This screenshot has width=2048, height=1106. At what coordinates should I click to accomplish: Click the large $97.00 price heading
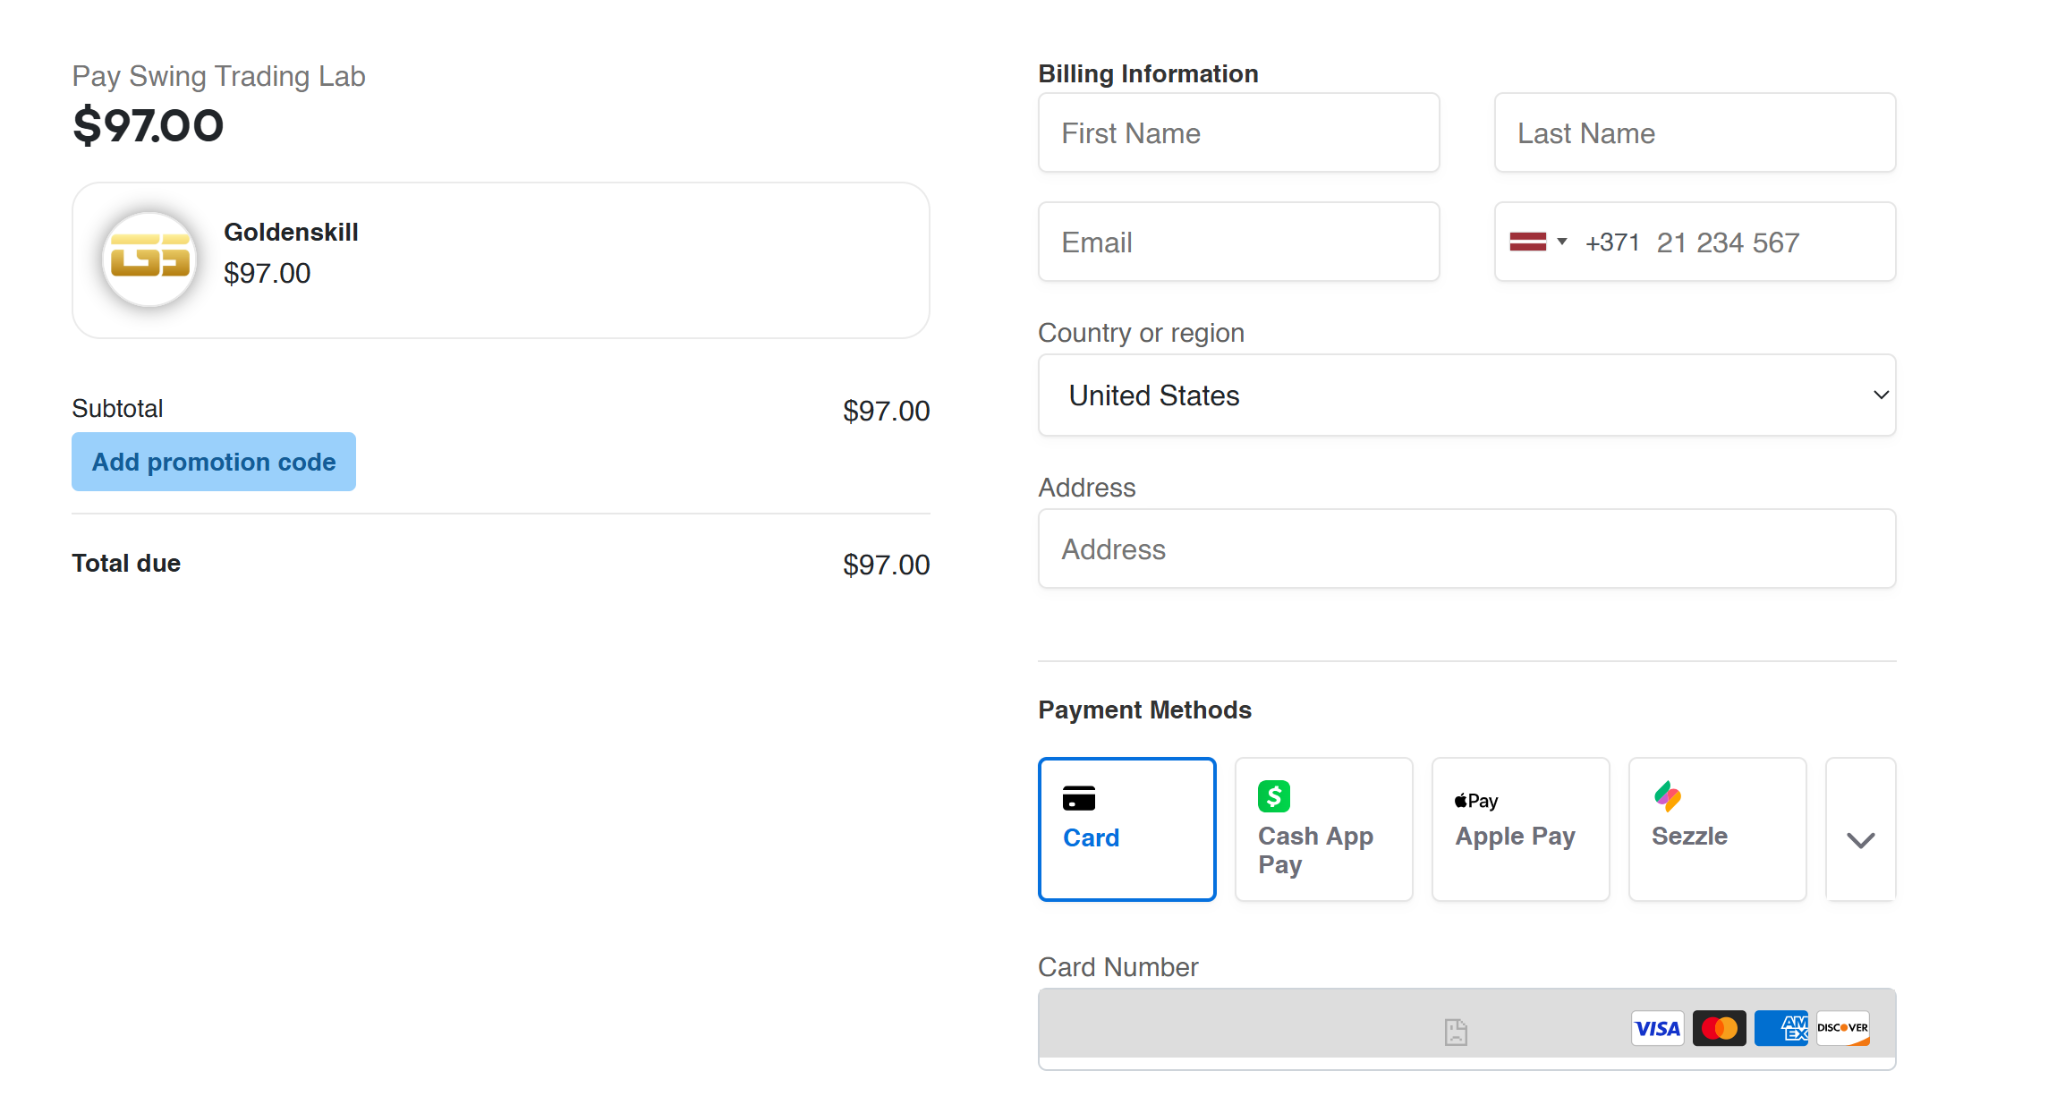click(x=148, y=125)
